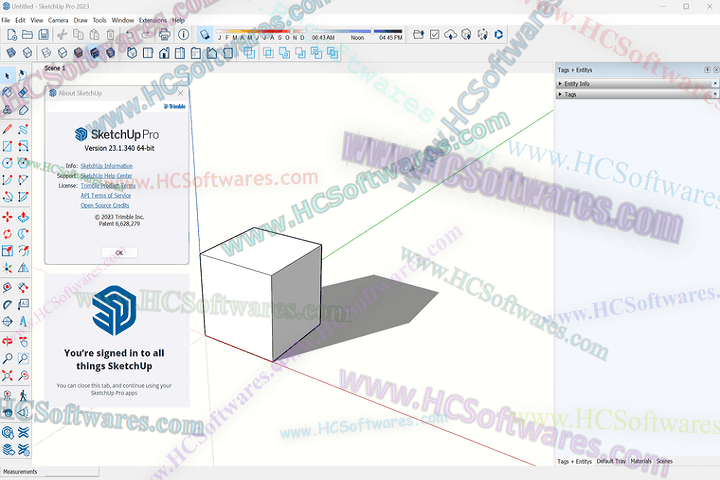Switch to Default Tray tab
720x480 pixels.
coord(611,461)
